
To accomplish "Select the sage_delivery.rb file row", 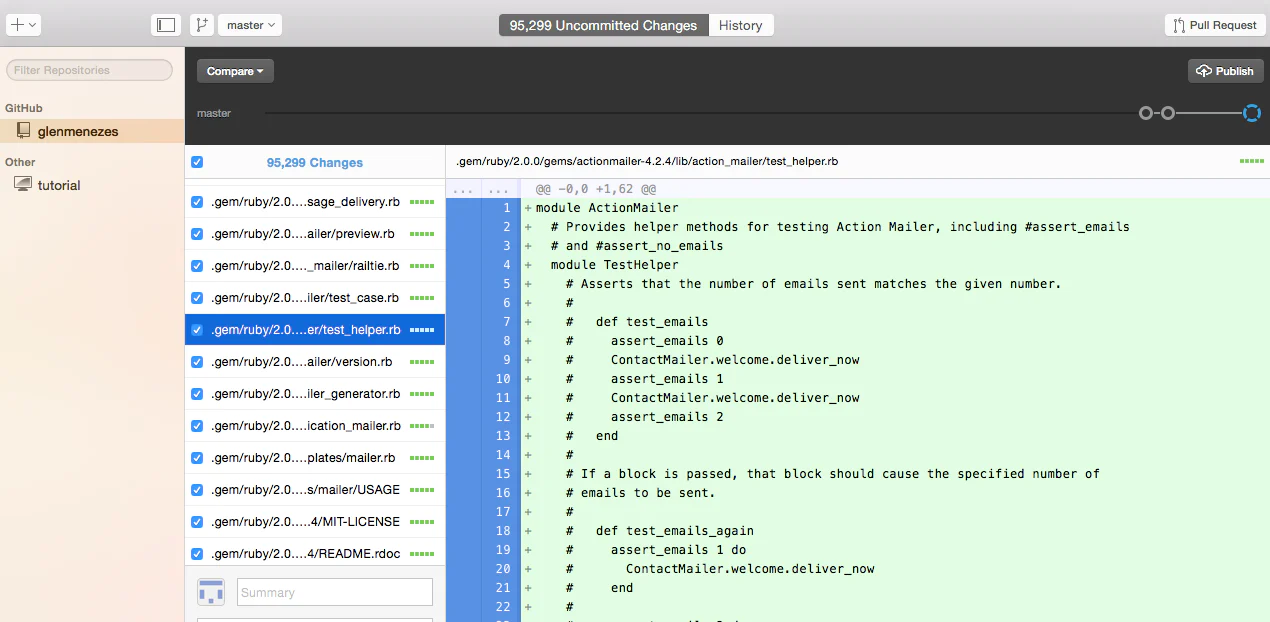I will 315,202.
